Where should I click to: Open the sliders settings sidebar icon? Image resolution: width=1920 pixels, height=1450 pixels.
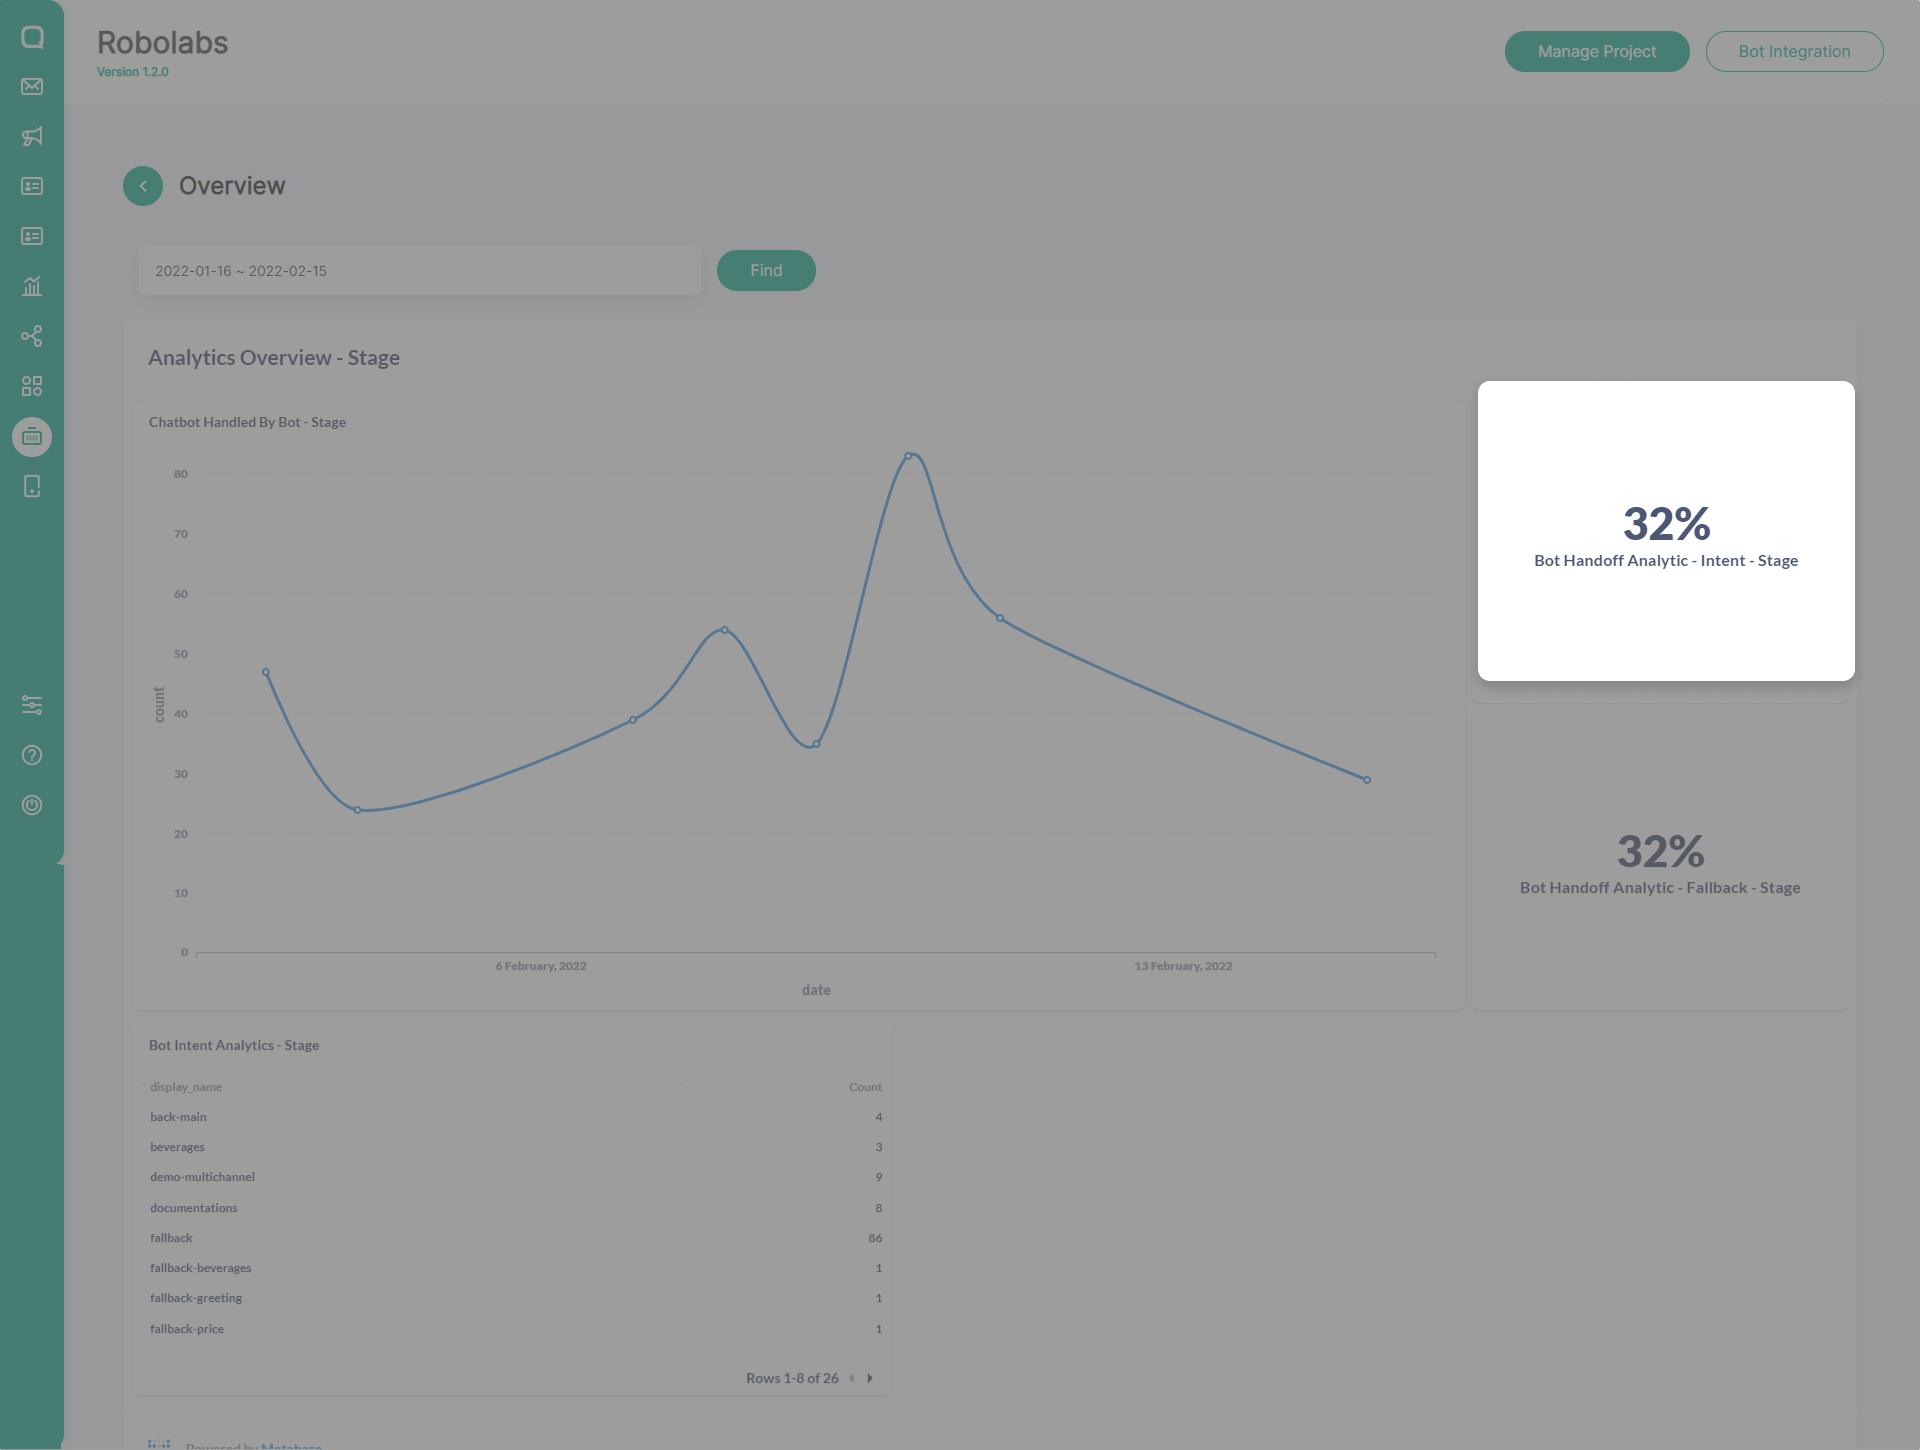[32, 705]
